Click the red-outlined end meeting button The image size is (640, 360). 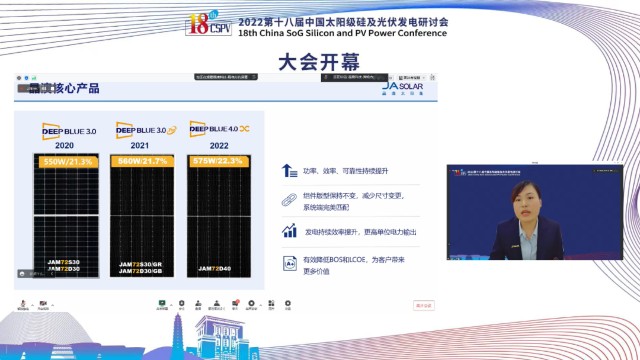click(424, 305)
